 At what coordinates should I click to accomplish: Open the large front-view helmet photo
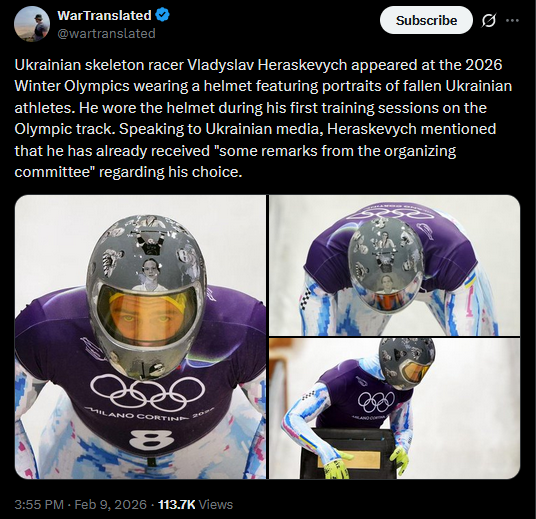click(140, 337)
